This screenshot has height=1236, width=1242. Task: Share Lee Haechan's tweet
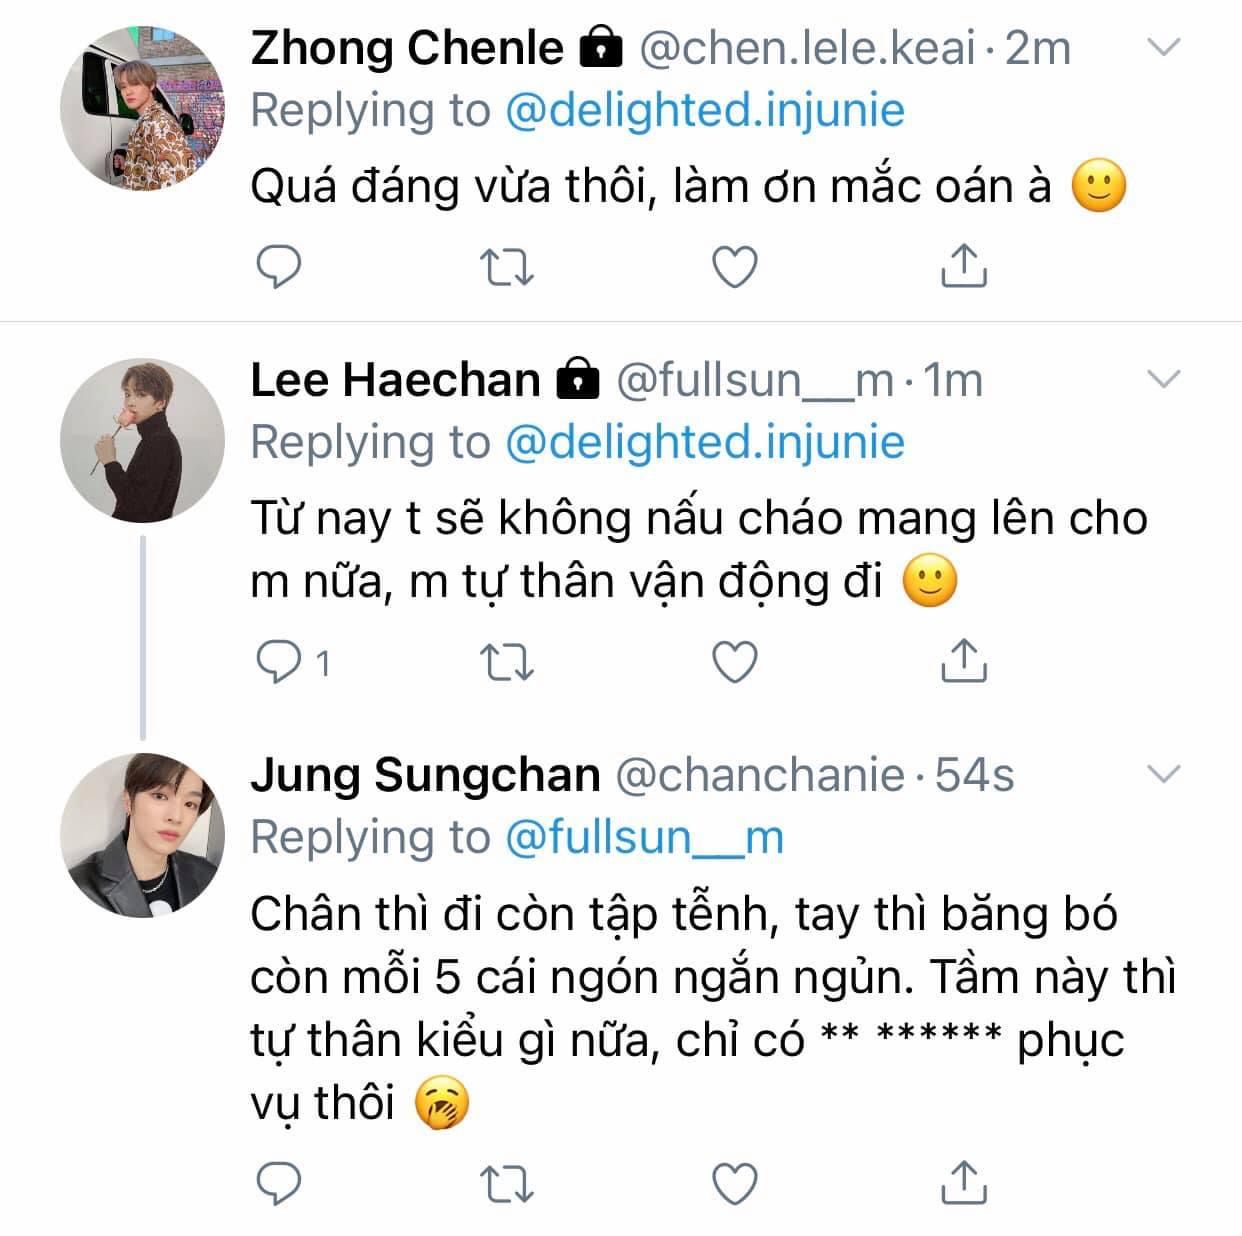point(964,660)
